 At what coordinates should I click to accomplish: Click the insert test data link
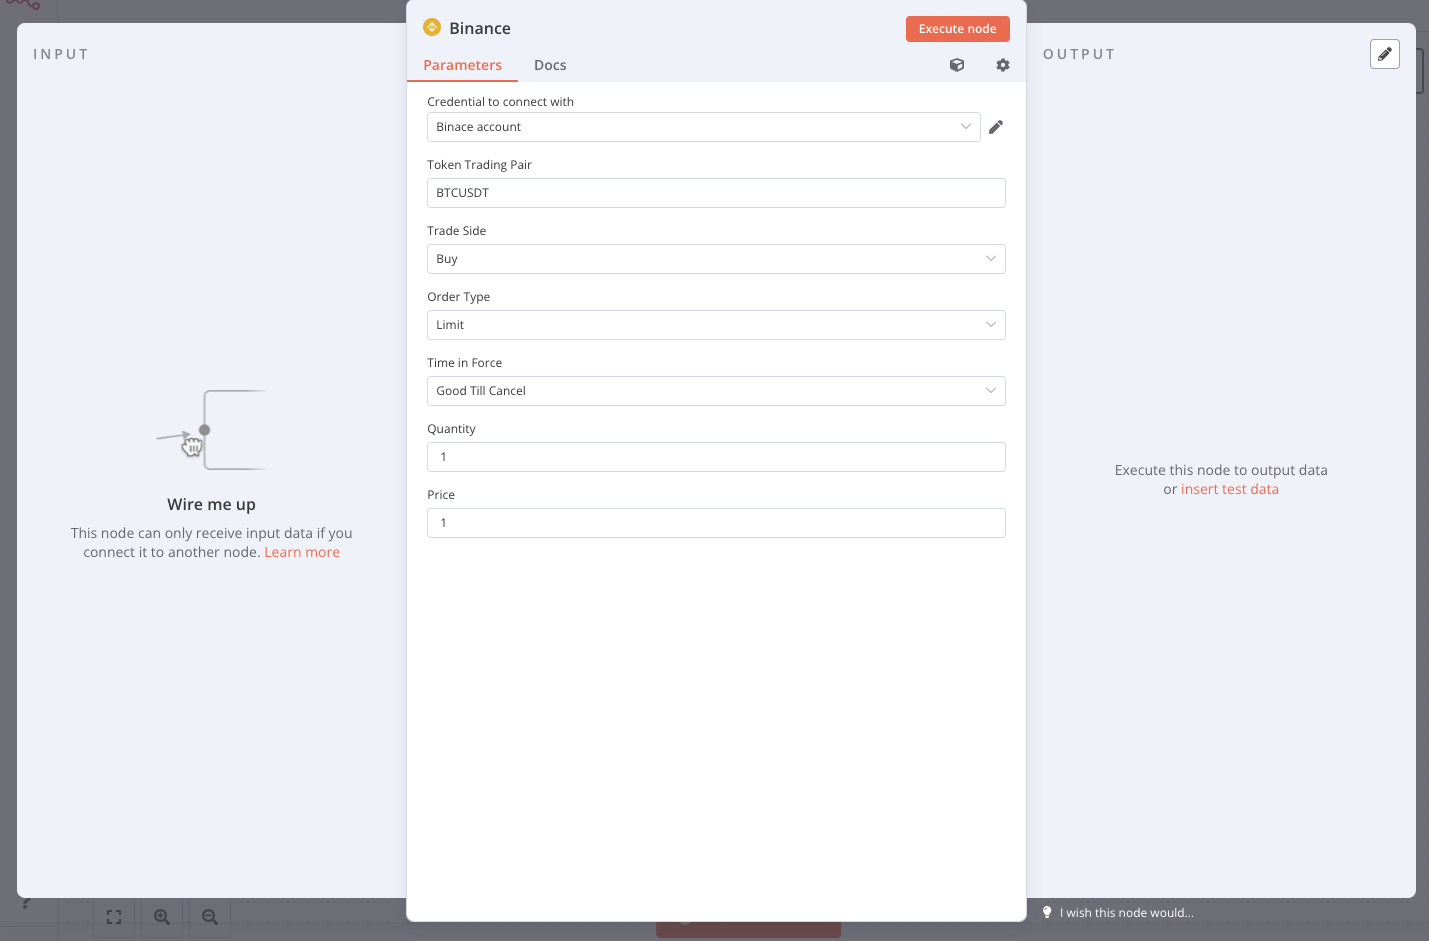point(1230,489)
